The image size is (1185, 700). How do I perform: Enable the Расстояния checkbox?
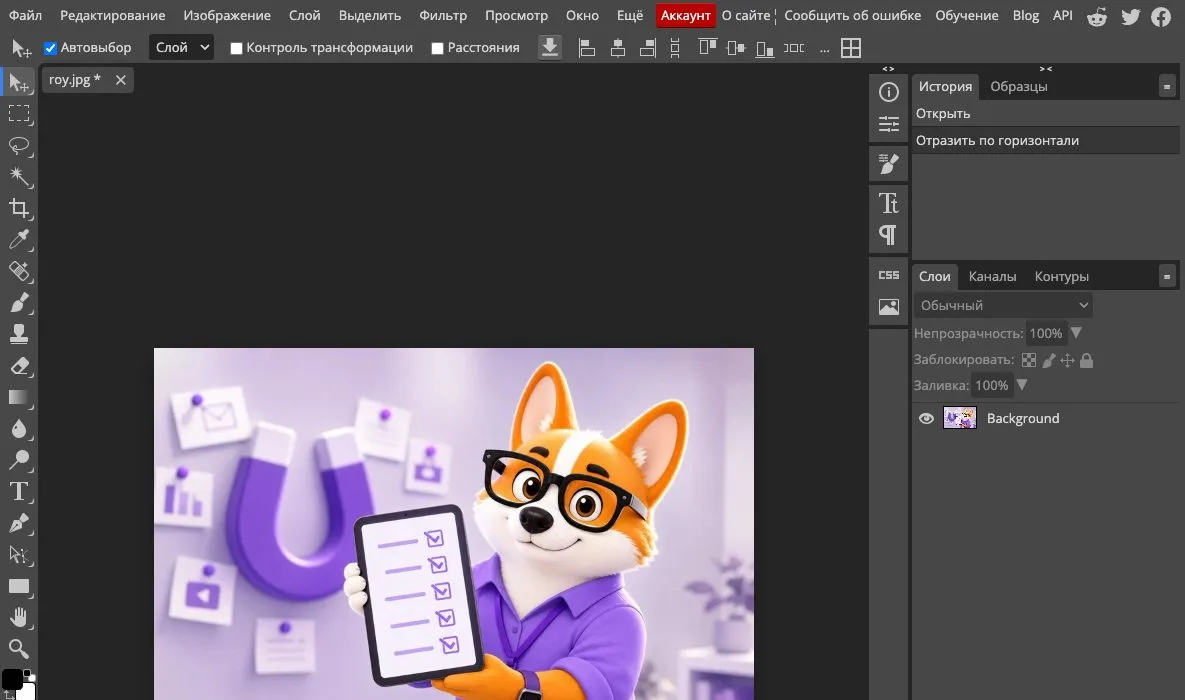click(x=437, y=48)
